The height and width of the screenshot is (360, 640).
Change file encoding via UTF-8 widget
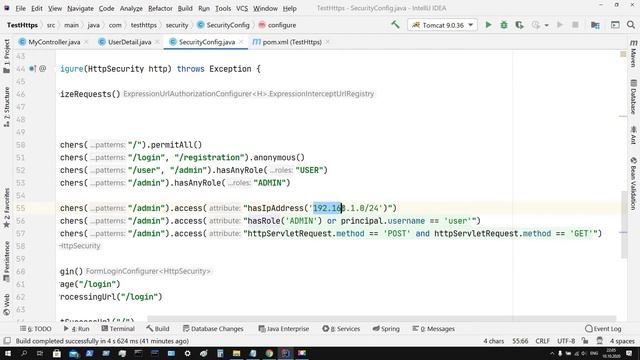pyautogui.click(x=566, y=341)
